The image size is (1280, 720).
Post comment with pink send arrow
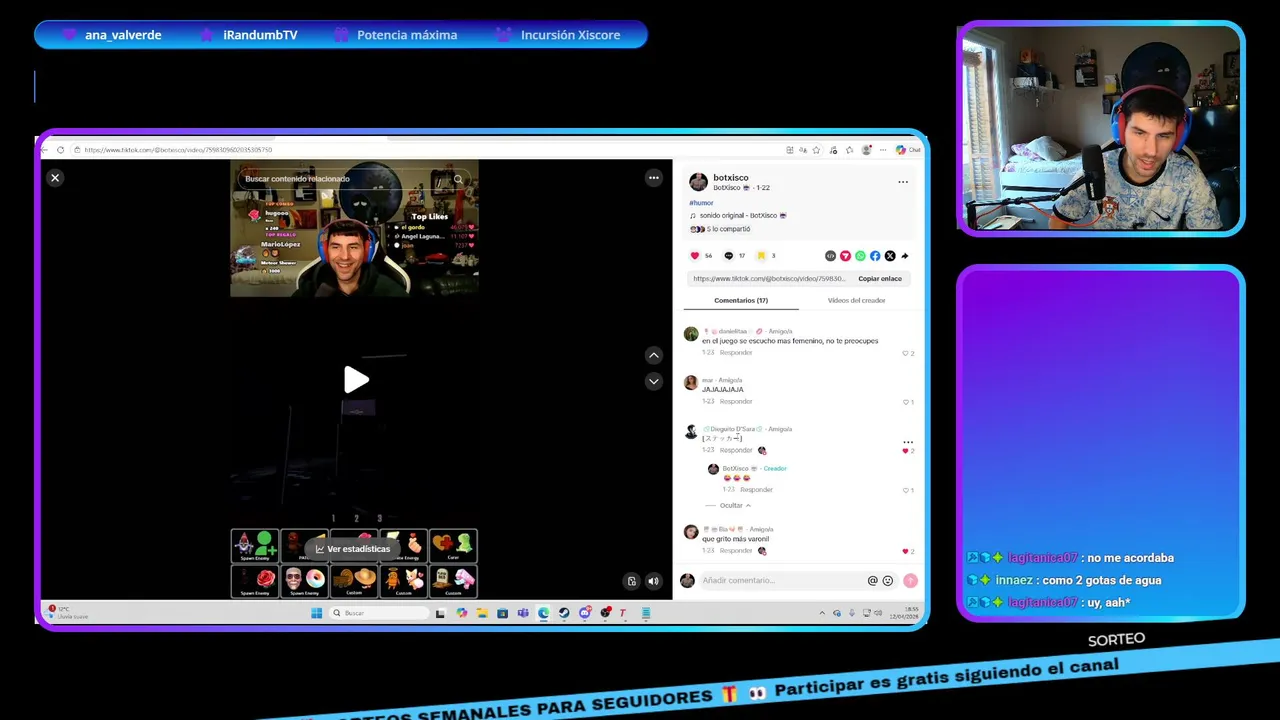coord(910,581)
